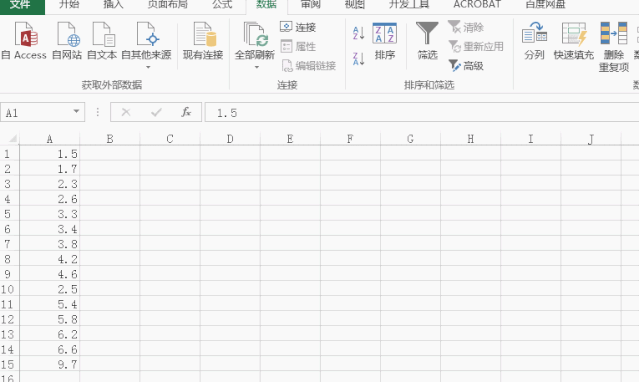Expand the 全部刷新 dropdown arrow

[257, 67]
